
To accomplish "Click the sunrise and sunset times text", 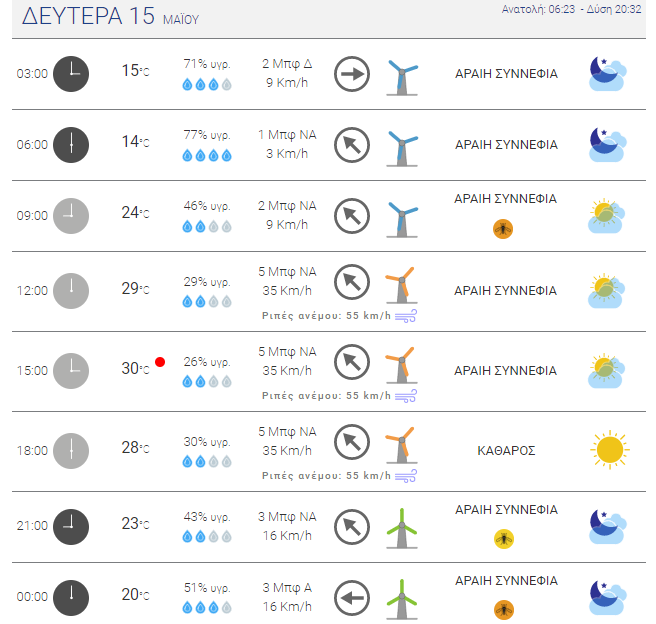I will click(x=571, y=9).
